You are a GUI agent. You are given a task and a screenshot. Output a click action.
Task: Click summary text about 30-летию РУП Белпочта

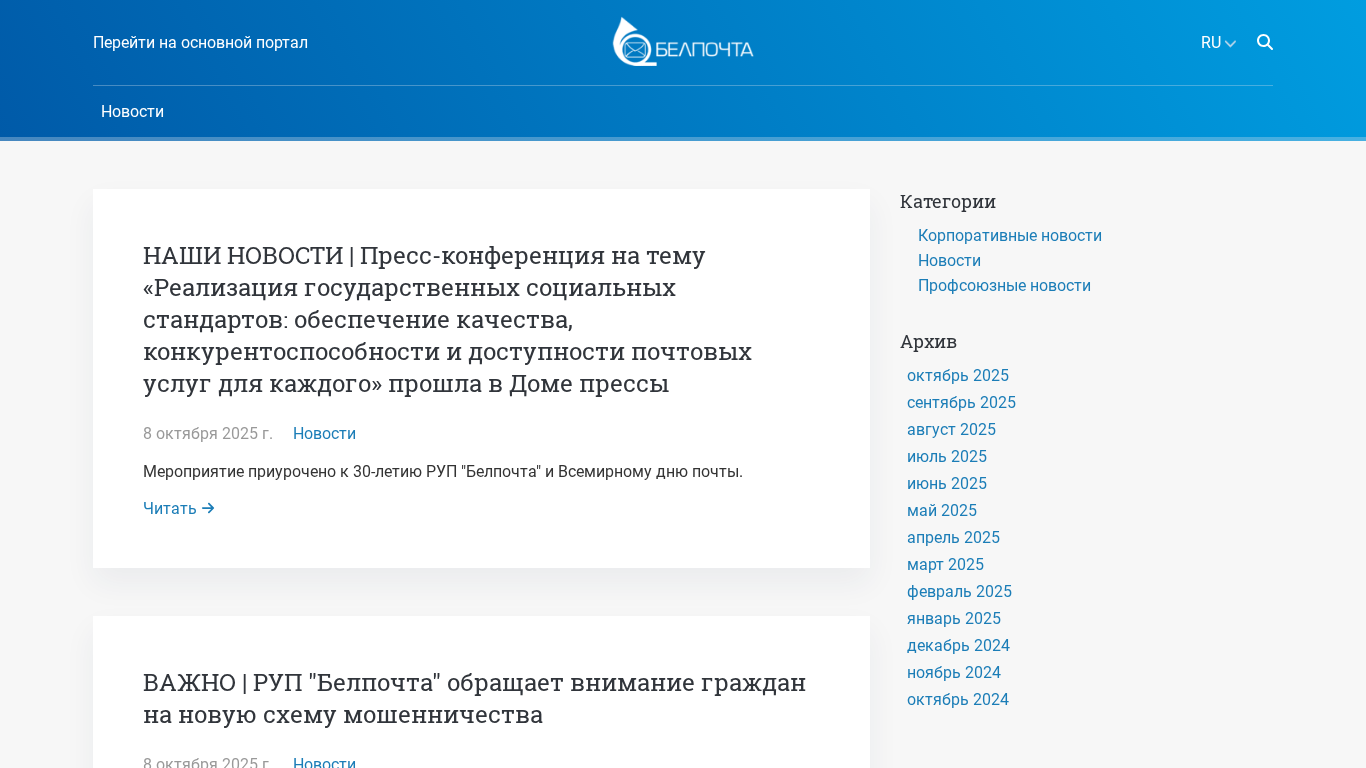point(443,471)
